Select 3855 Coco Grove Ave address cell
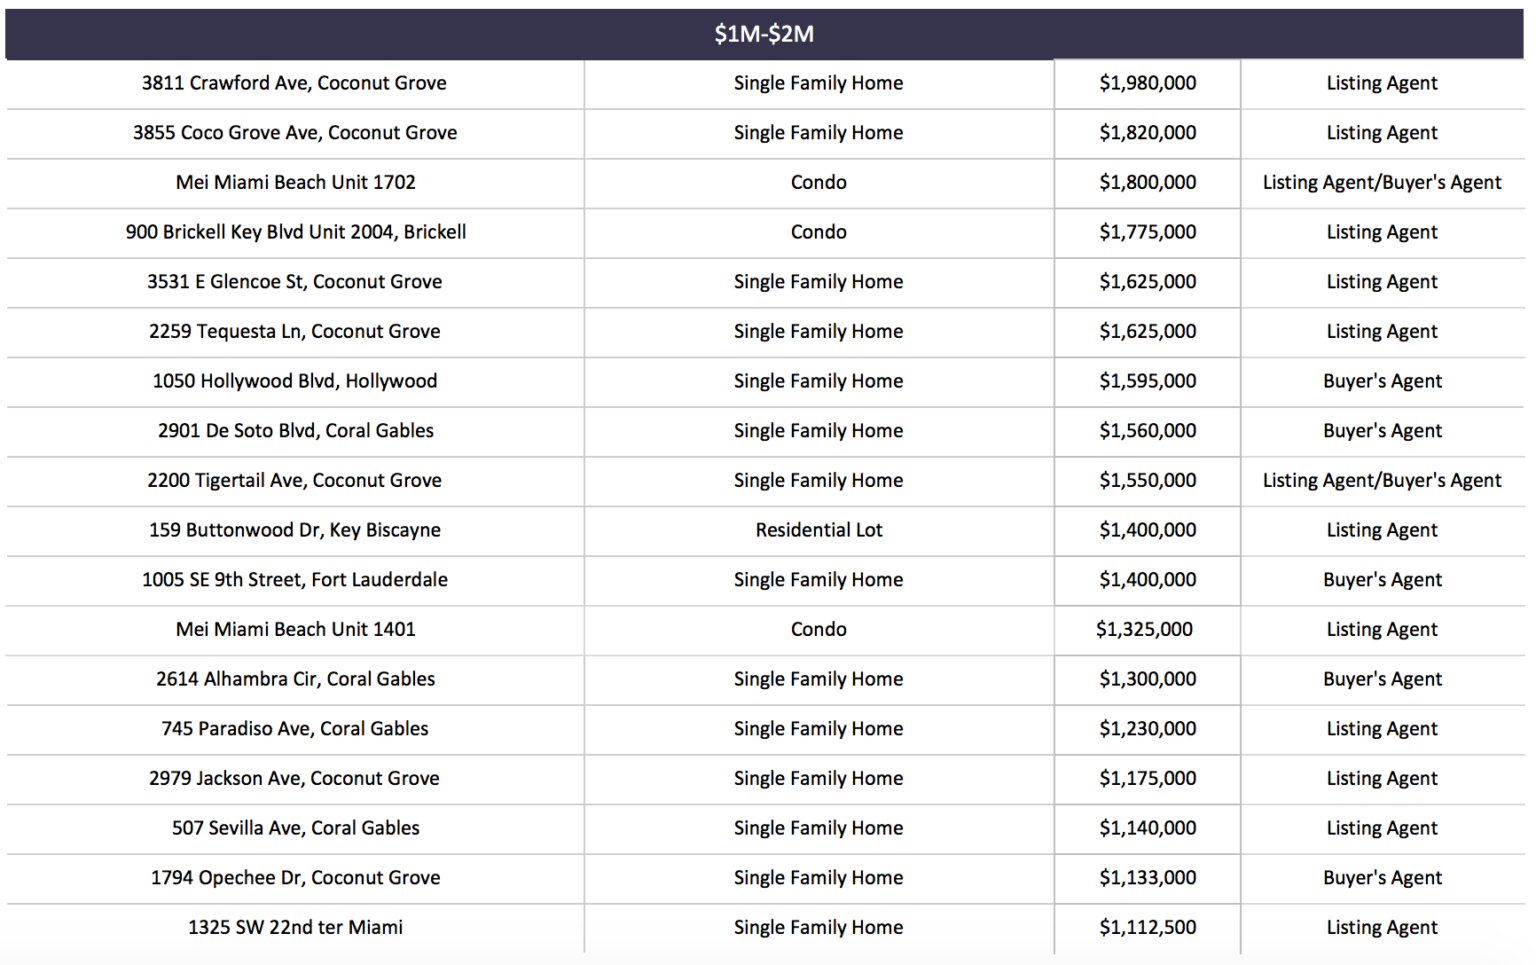This screenshot has width=1536, height=965. point(294,133)
